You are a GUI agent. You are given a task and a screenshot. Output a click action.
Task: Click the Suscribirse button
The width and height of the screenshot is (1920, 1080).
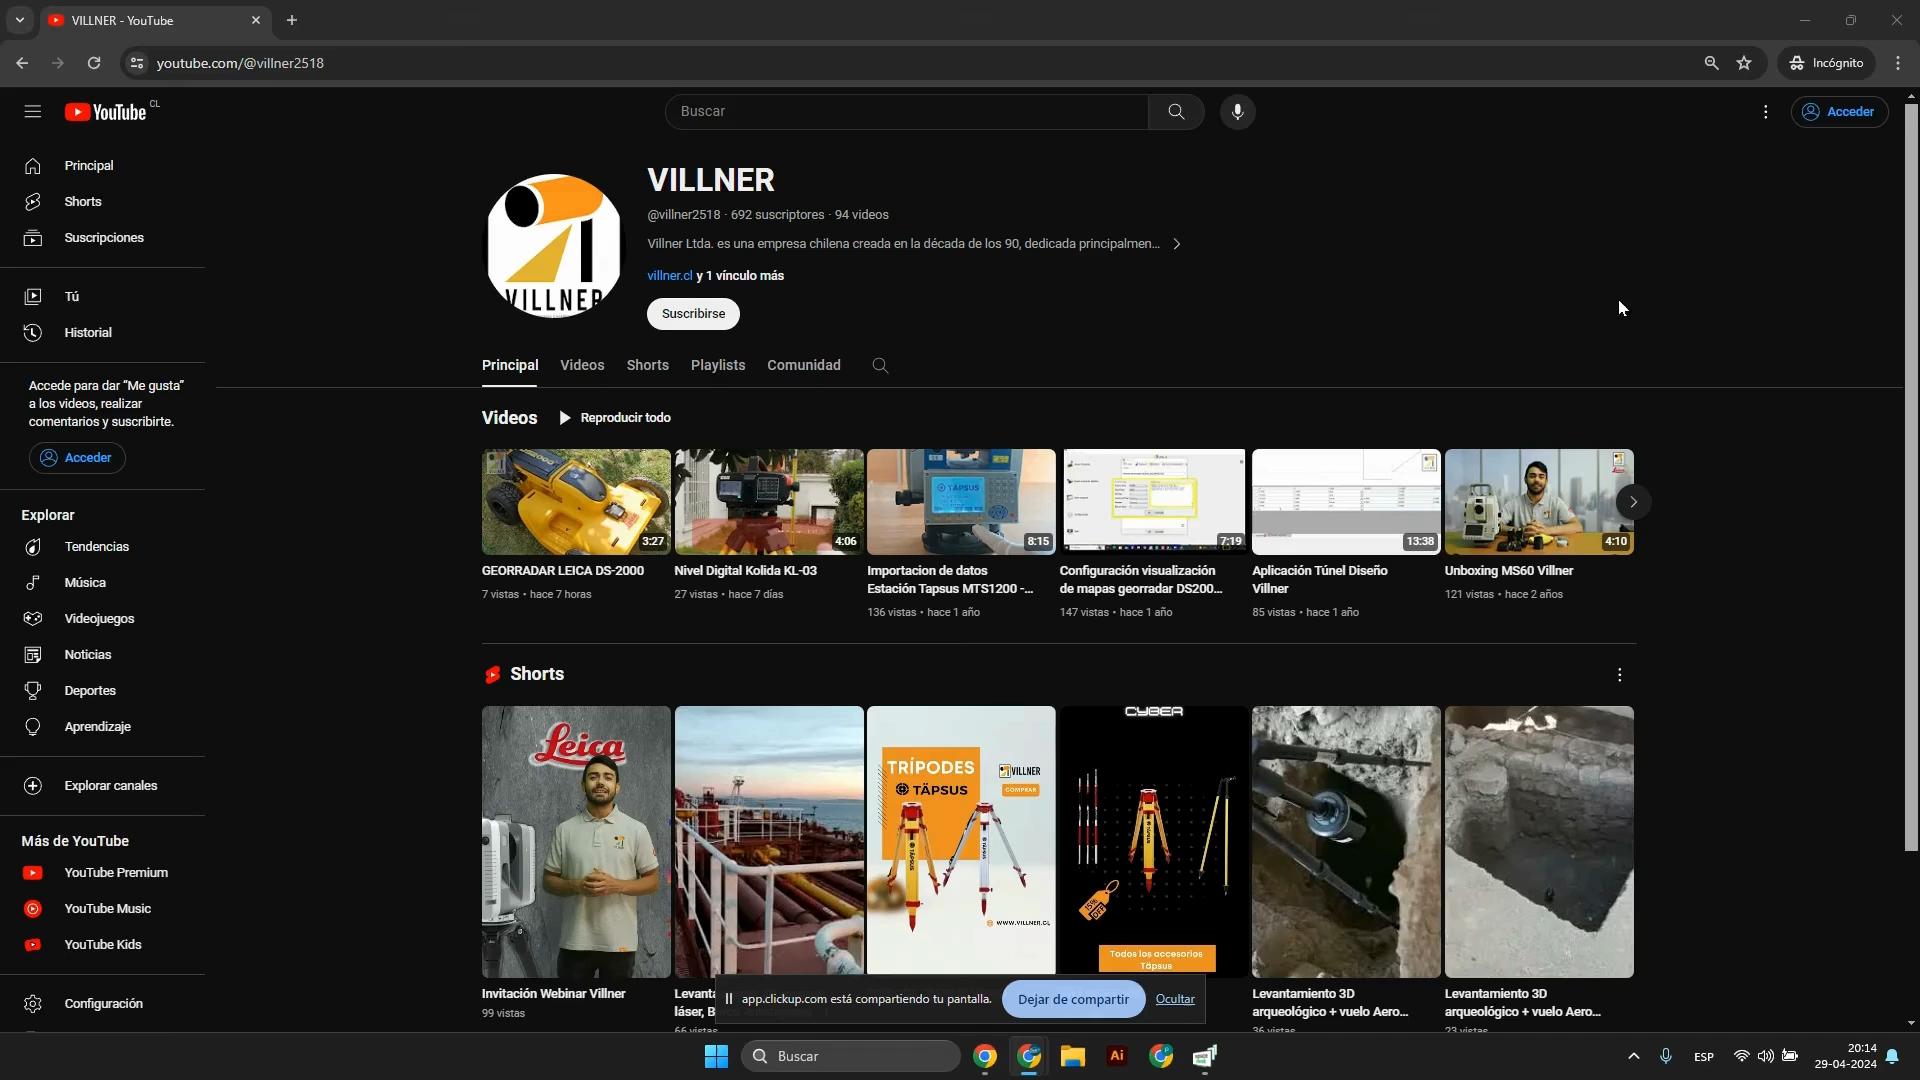click(x=693, y=313)
